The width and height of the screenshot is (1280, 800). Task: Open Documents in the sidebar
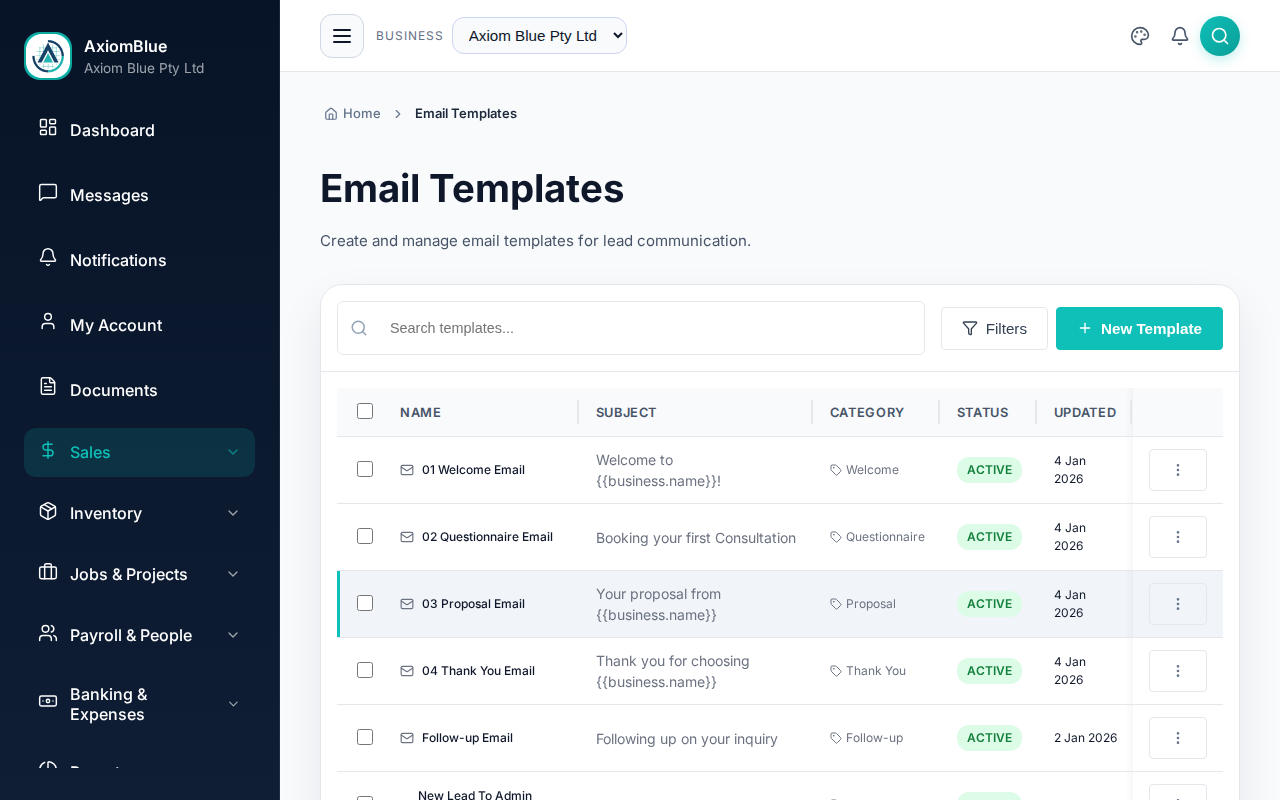pyautogui.click(x=139, y=390)
